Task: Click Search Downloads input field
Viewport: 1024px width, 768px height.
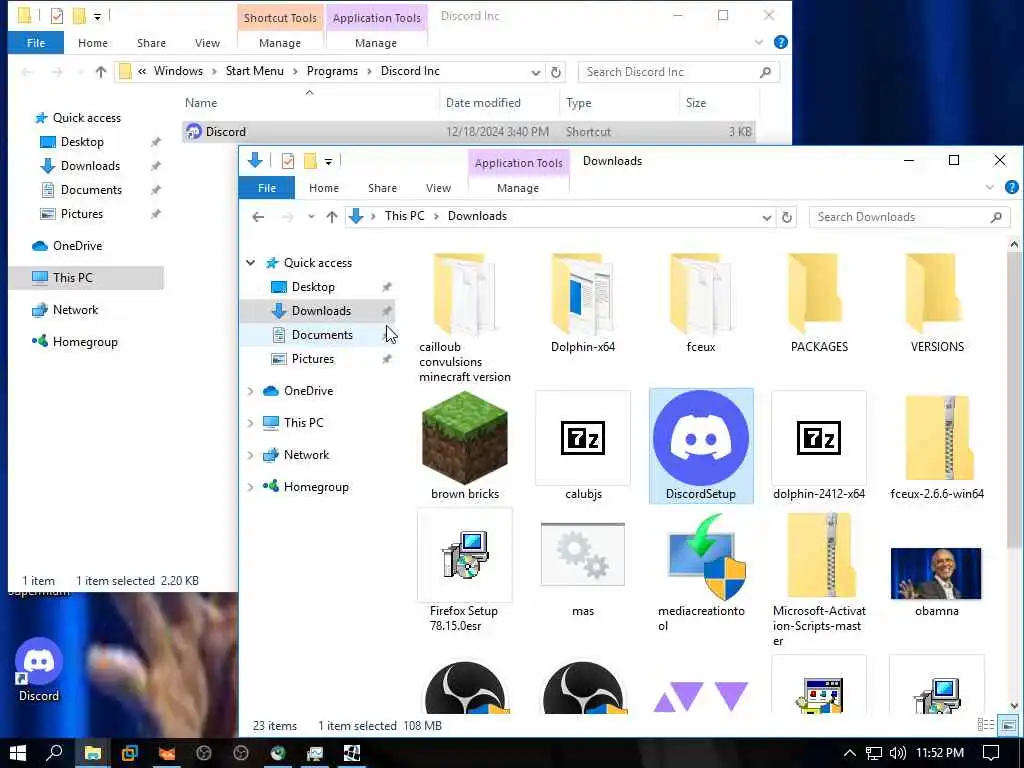Action: [x=909, y=217]
